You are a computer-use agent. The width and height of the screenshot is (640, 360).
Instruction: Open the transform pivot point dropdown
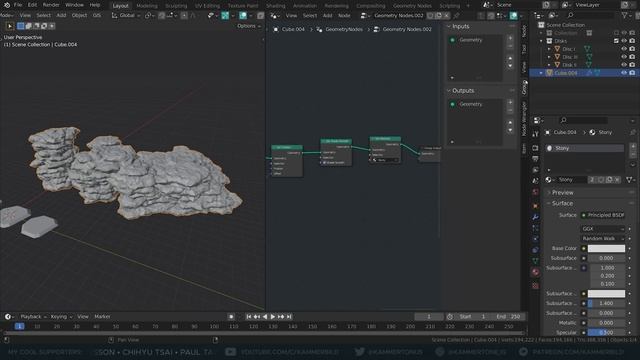[149, 16]
